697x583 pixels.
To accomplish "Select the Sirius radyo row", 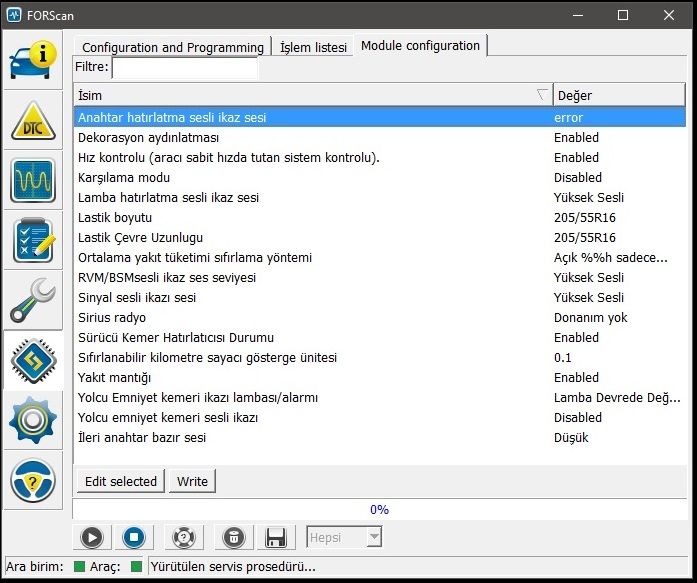I will click(x=380, y=317).
